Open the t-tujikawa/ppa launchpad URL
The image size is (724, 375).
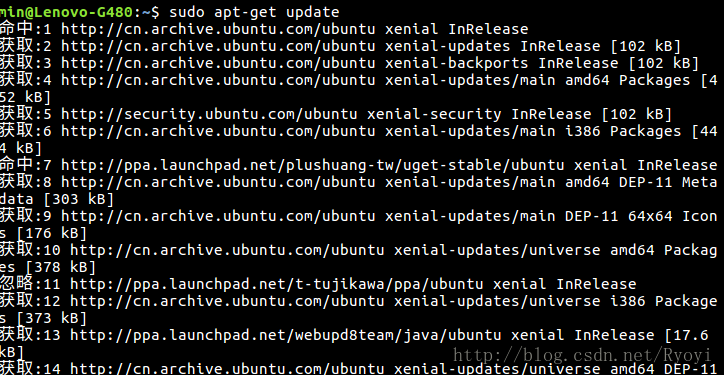277,284
